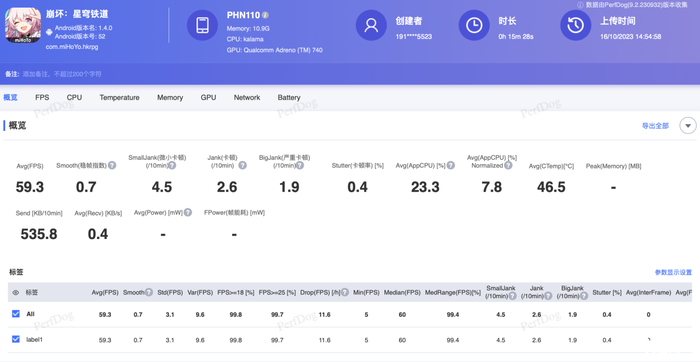
Task: Toggle the eye icon in table header
Action: tap(16, 293)
